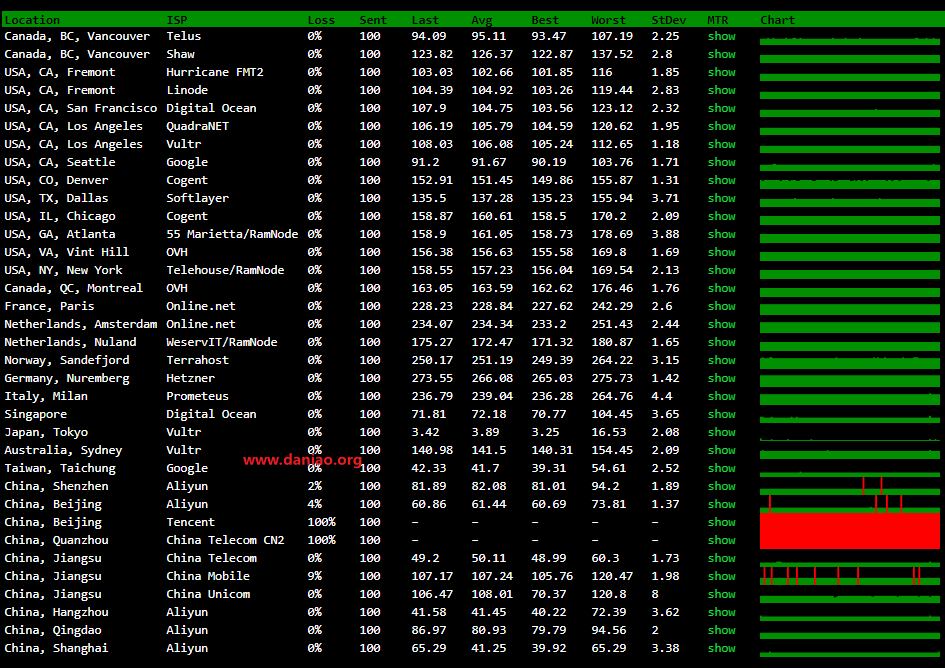Open show link for Shanghai Aliyun row
Viewport: 945px width, 668px height.
point(721,648)
